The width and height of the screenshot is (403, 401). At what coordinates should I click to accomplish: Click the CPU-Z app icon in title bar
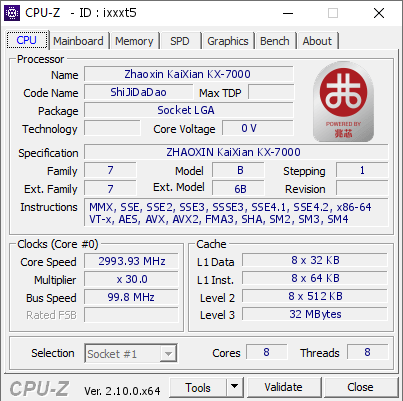pos(12,13)
